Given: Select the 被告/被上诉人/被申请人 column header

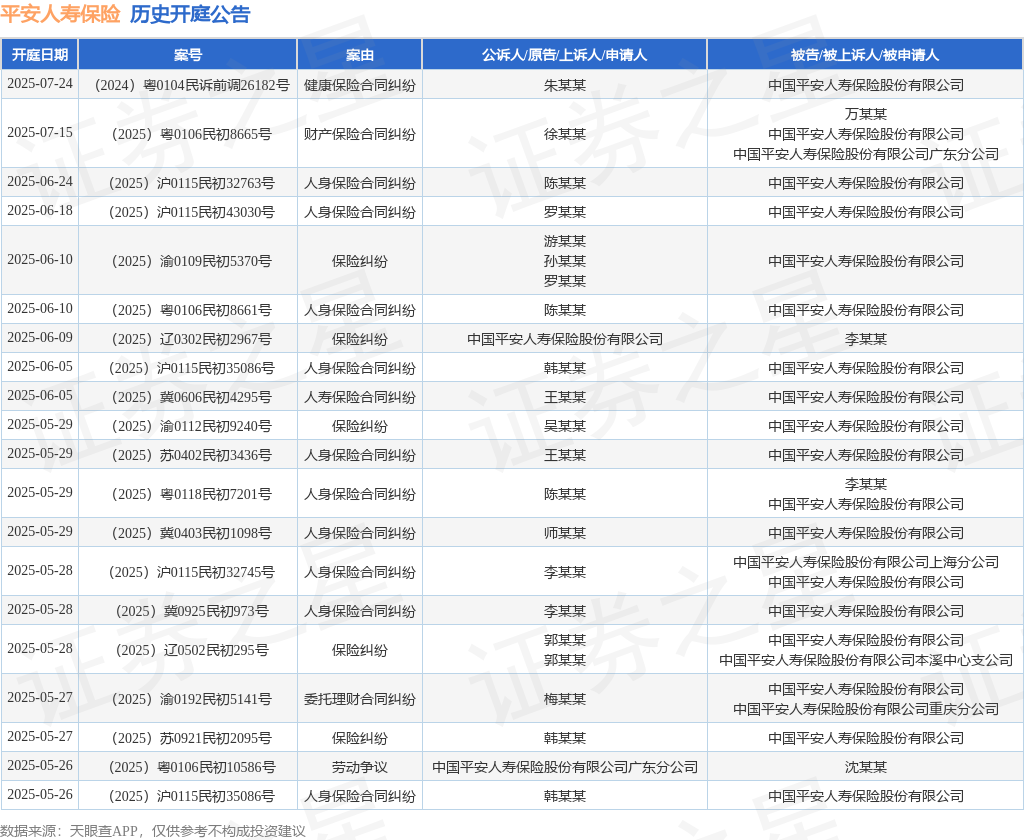Looking at the screenshot, I should click(865, 55).
